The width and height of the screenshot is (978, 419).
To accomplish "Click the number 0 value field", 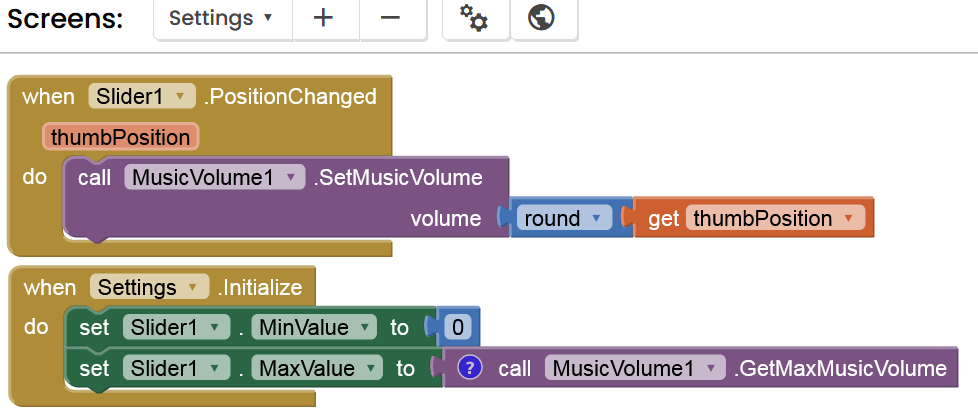I will (x=458, y=328).
